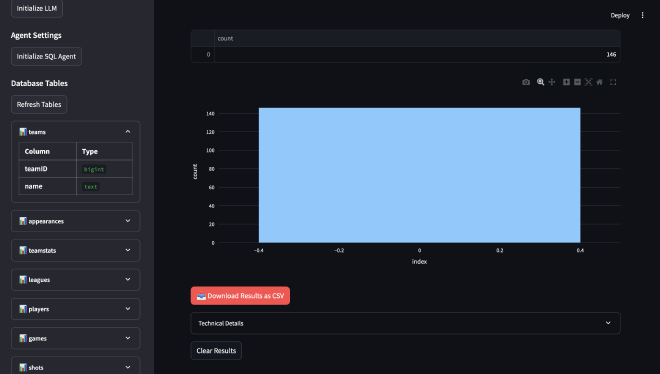The width and height of the screenshot is (660, 374).
Task: Open chart in fullscreen view
Action: [x=613, y=82]
